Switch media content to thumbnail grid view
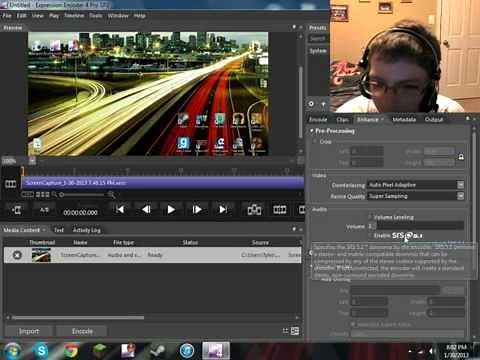 pyautogui.click(x=285, y=331)
